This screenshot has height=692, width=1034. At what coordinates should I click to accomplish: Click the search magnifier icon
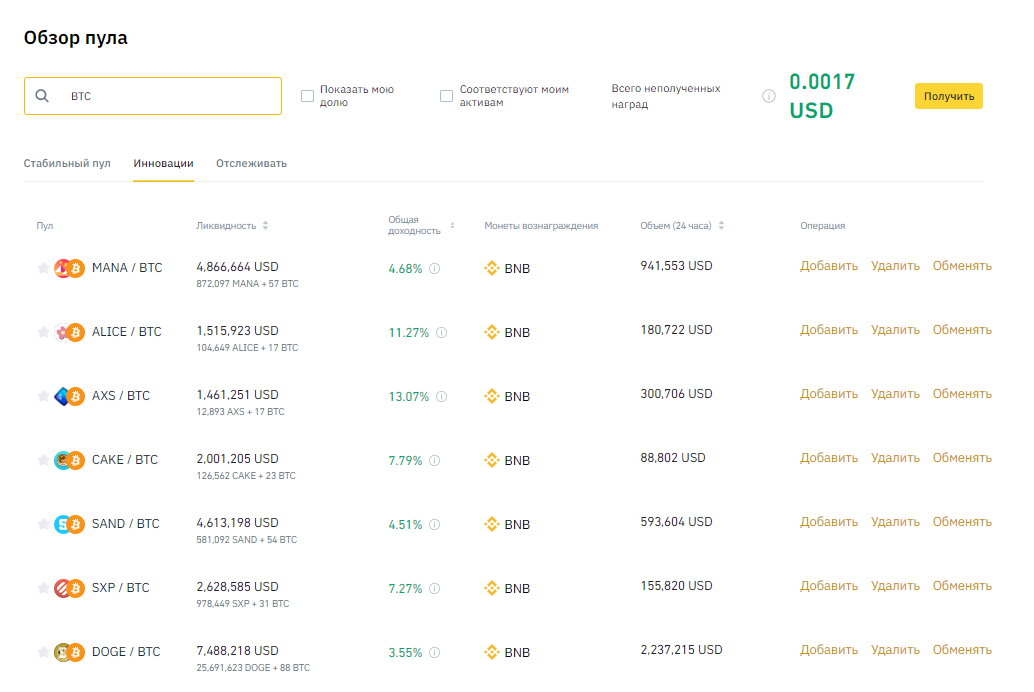(x=42, y=95)
